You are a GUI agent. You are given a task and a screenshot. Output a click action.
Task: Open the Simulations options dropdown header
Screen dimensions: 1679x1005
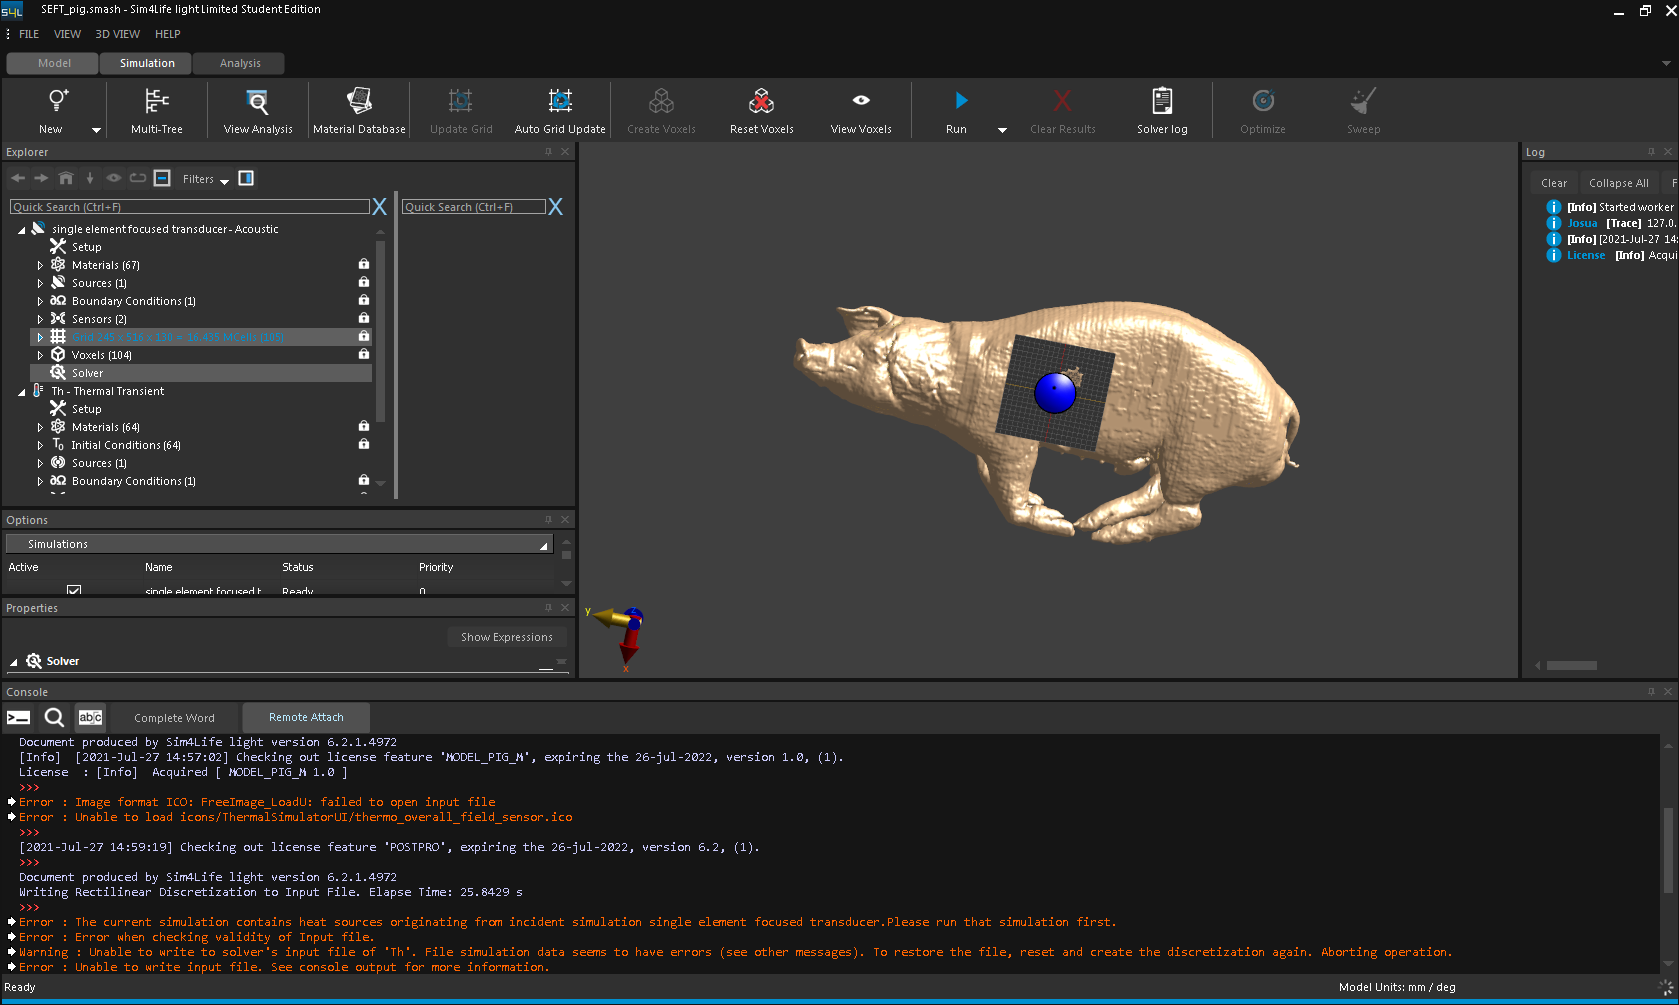pos(279,544)
